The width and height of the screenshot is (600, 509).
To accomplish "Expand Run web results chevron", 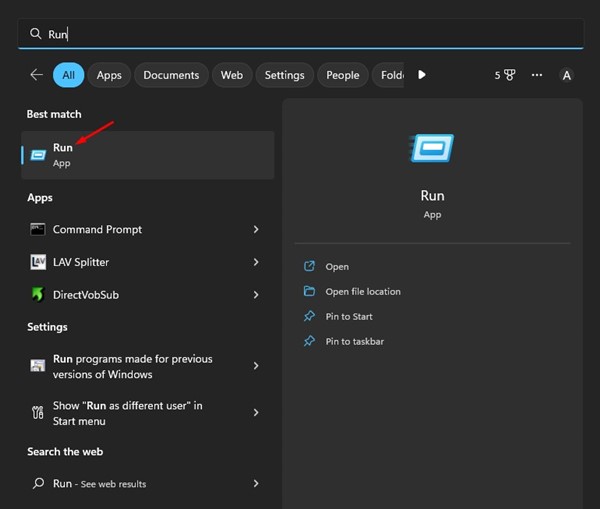I will (x=256, y=484).
